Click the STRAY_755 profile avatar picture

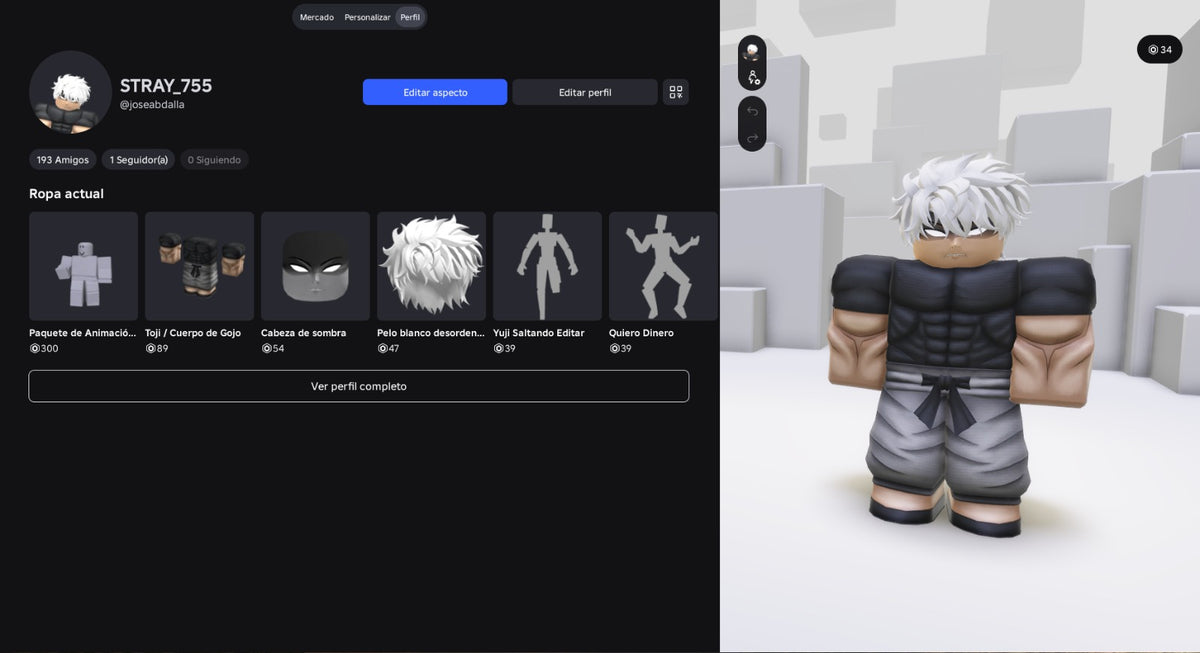click(x=70, y=92)
